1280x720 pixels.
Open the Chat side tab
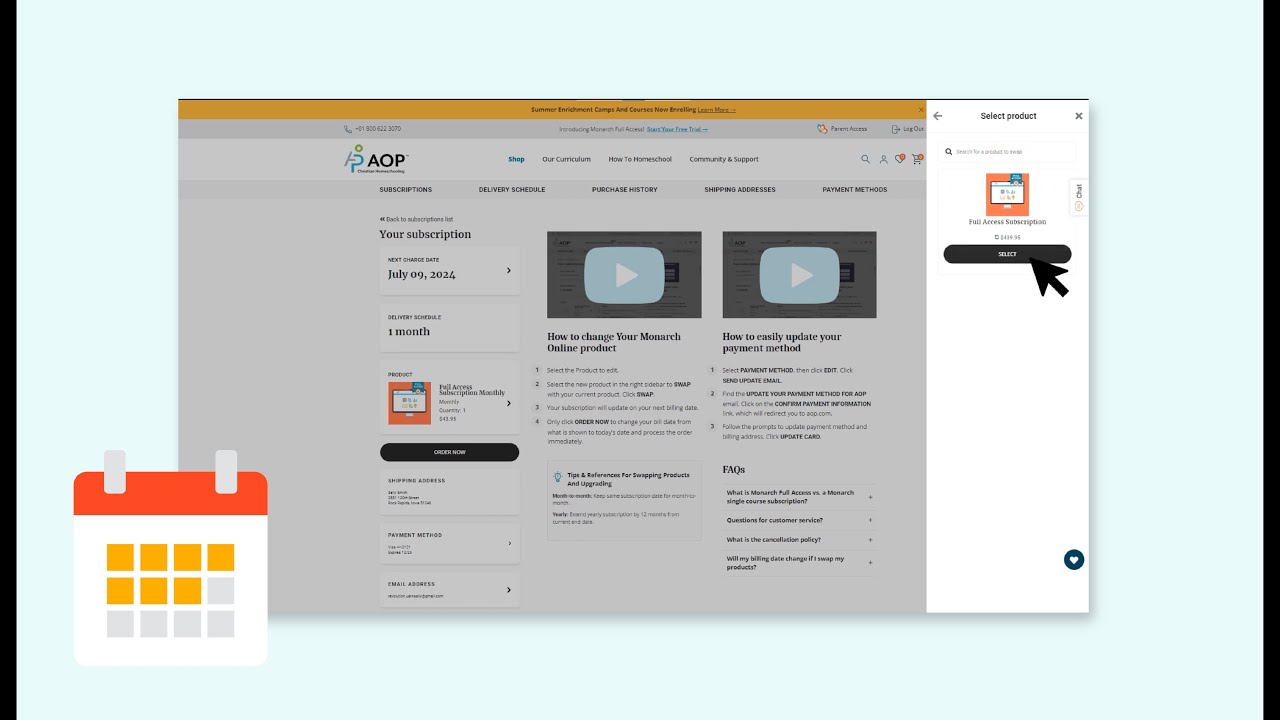(1079, 197)
